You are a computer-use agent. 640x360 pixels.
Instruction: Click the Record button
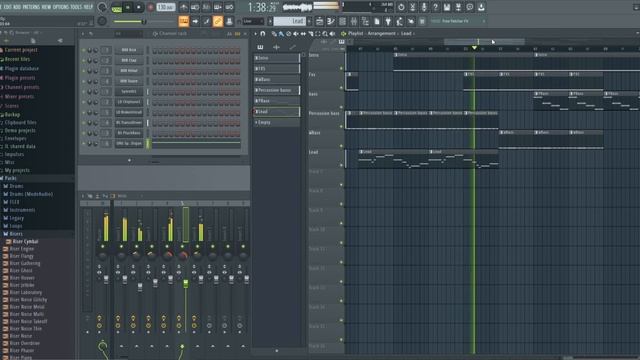pyautogui.click(x=150, y=7)
